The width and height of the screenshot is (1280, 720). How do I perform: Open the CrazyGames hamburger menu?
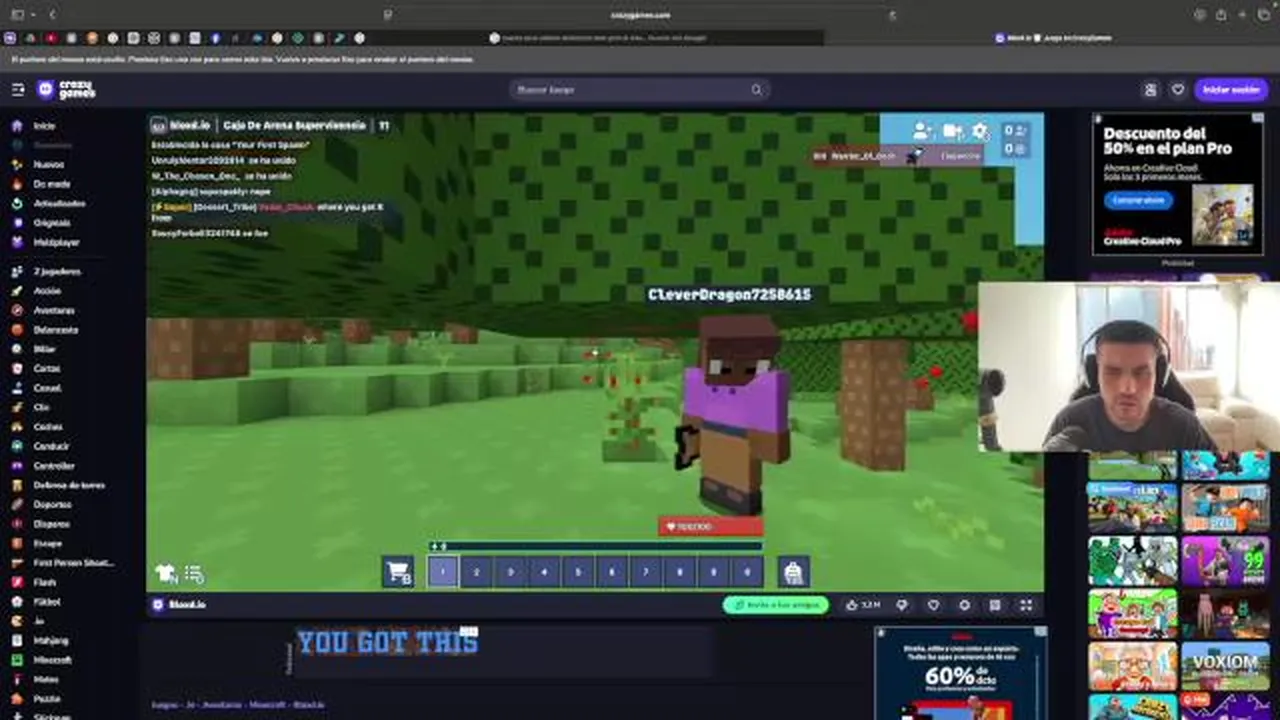pos(18,90)
